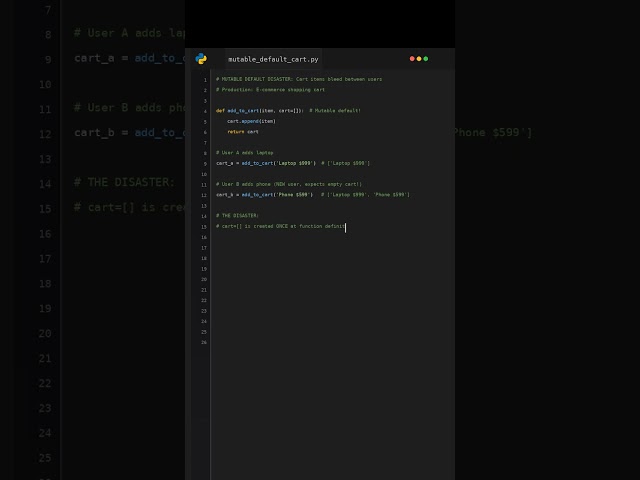
Task: Click the cart_a variable name
Action: click(x=225, y=163)
